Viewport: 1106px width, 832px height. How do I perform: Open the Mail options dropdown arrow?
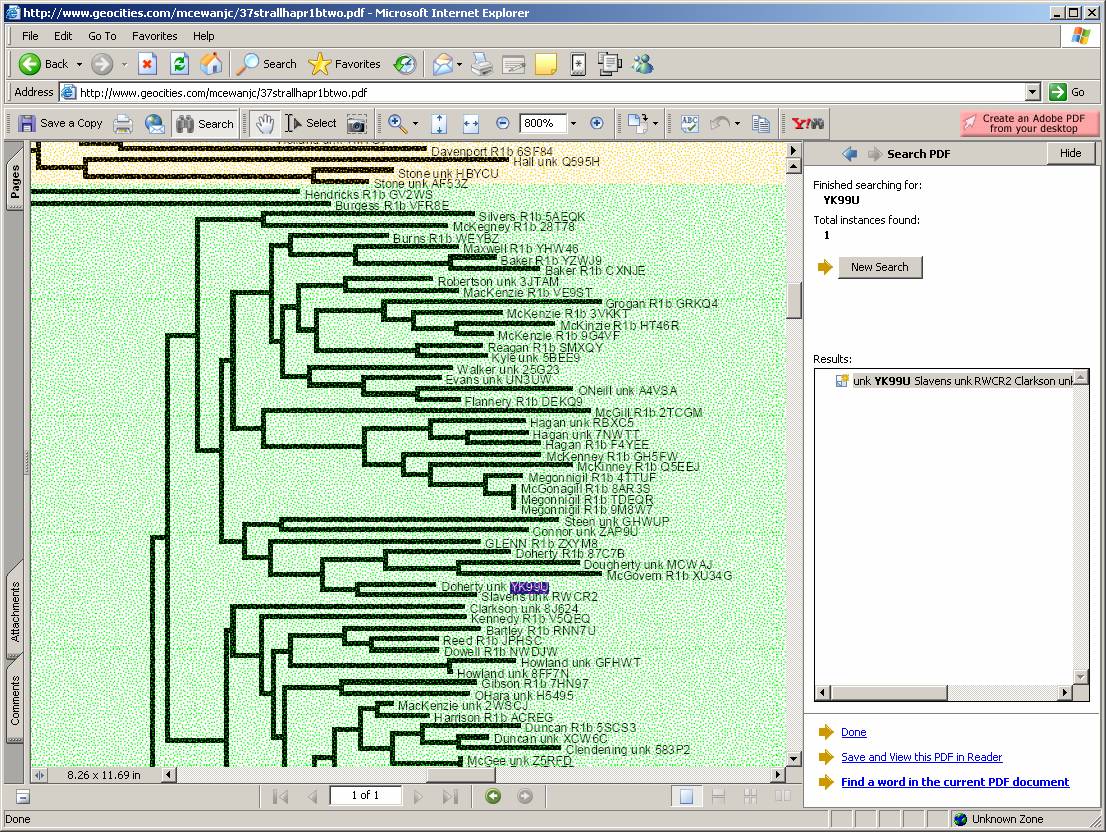pyautogui.click(x=459, y=64)
